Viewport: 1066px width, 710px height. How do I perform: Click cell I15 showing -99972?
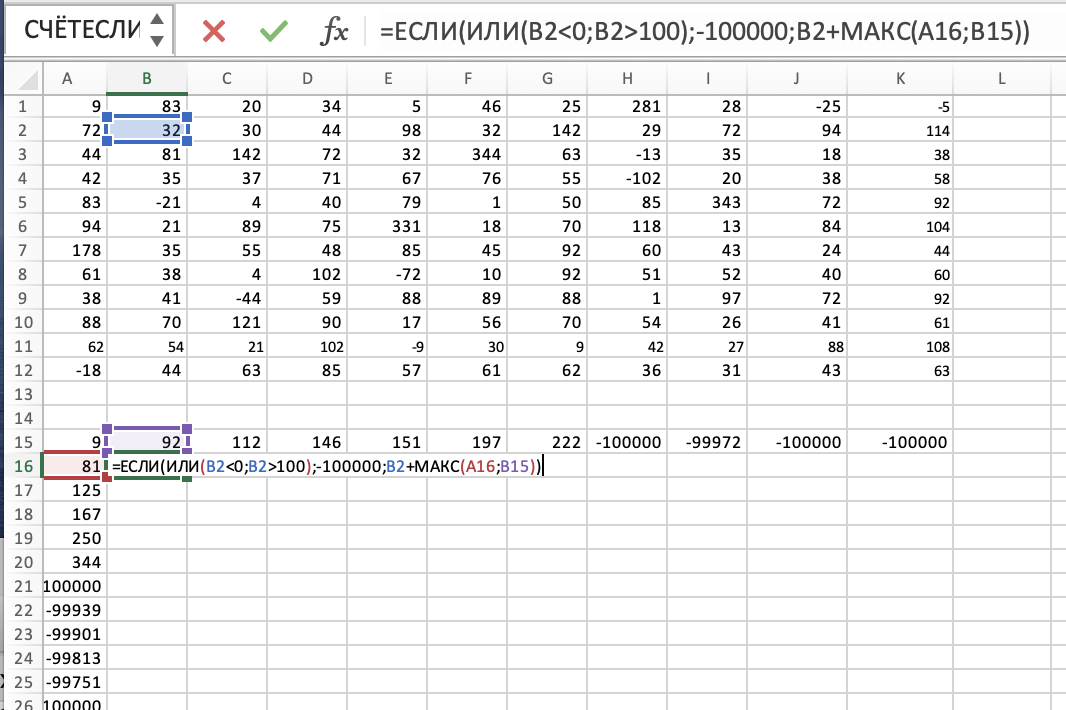click(x=707, y=442)
